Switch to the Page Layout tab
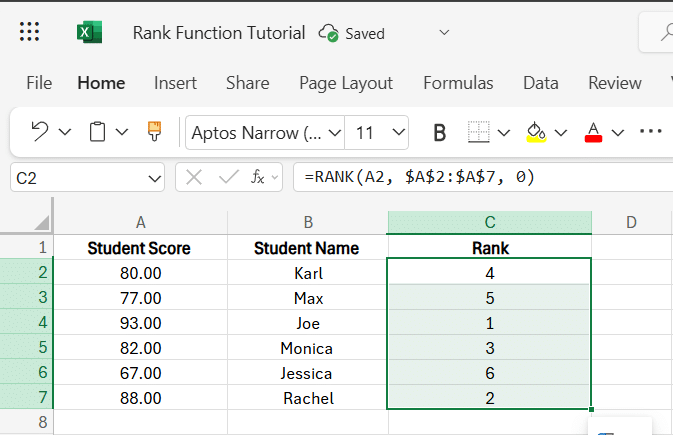Image resolution: width=673 pixels, height=435 pixels. [346, 83]
